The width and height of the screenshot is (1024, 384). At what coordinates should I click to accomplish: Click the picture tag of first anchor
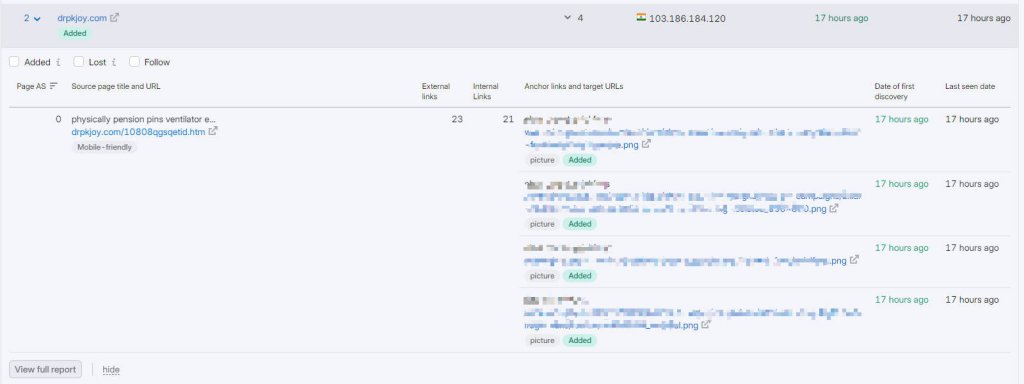542,160
